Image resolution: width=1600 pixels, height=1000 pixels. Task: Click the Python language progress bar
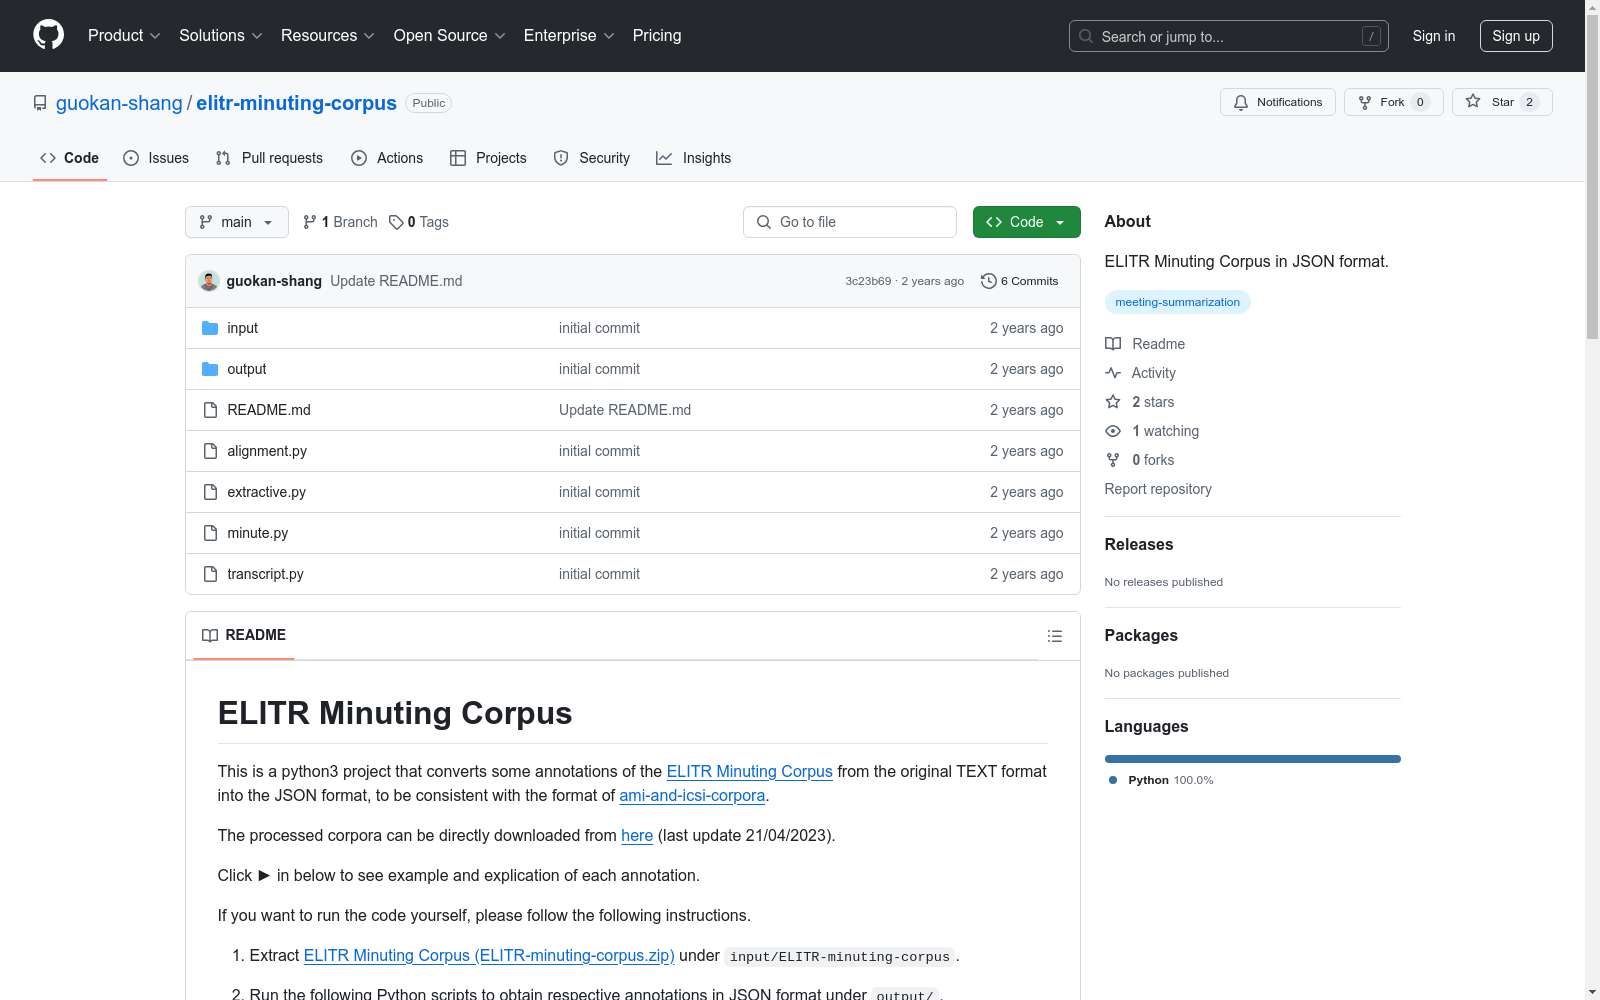point(1253,759)
